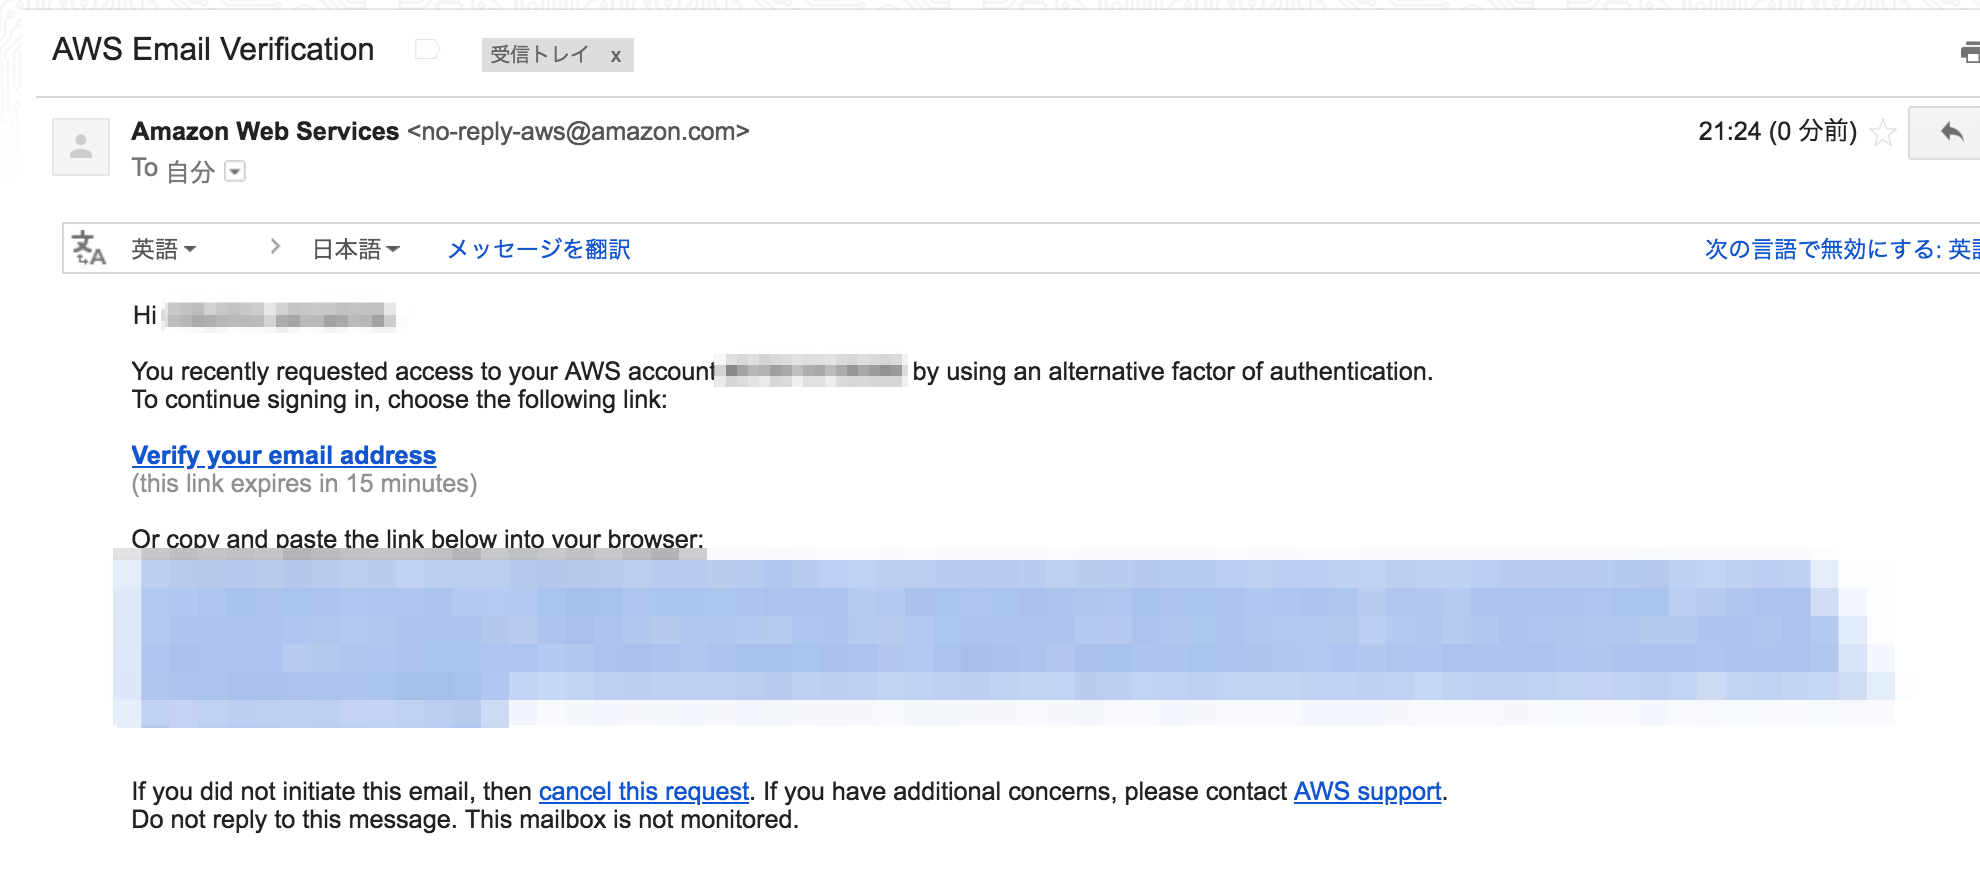This screenshot has width=1980, height=896.
Task: Click メッセージを翻訳 to translate message
Action: click(x=539, y=249)
